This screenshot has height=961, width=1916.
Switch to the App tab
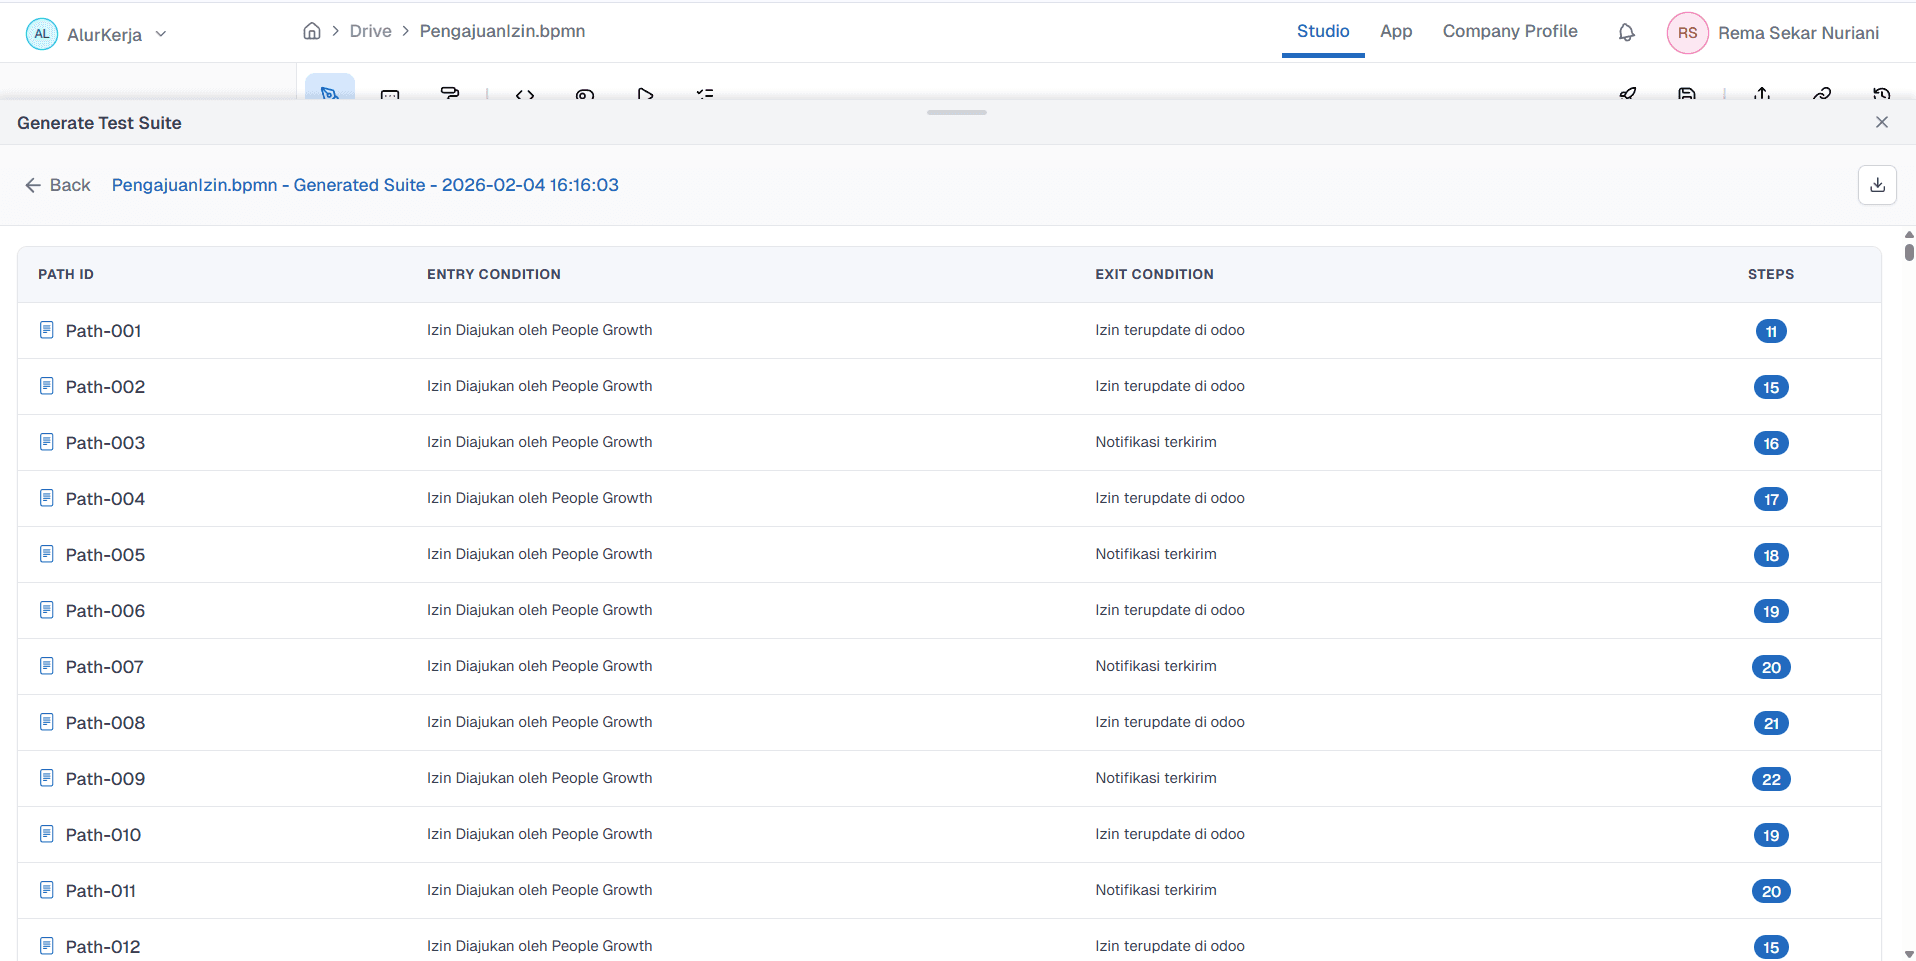pos(1396,31)
